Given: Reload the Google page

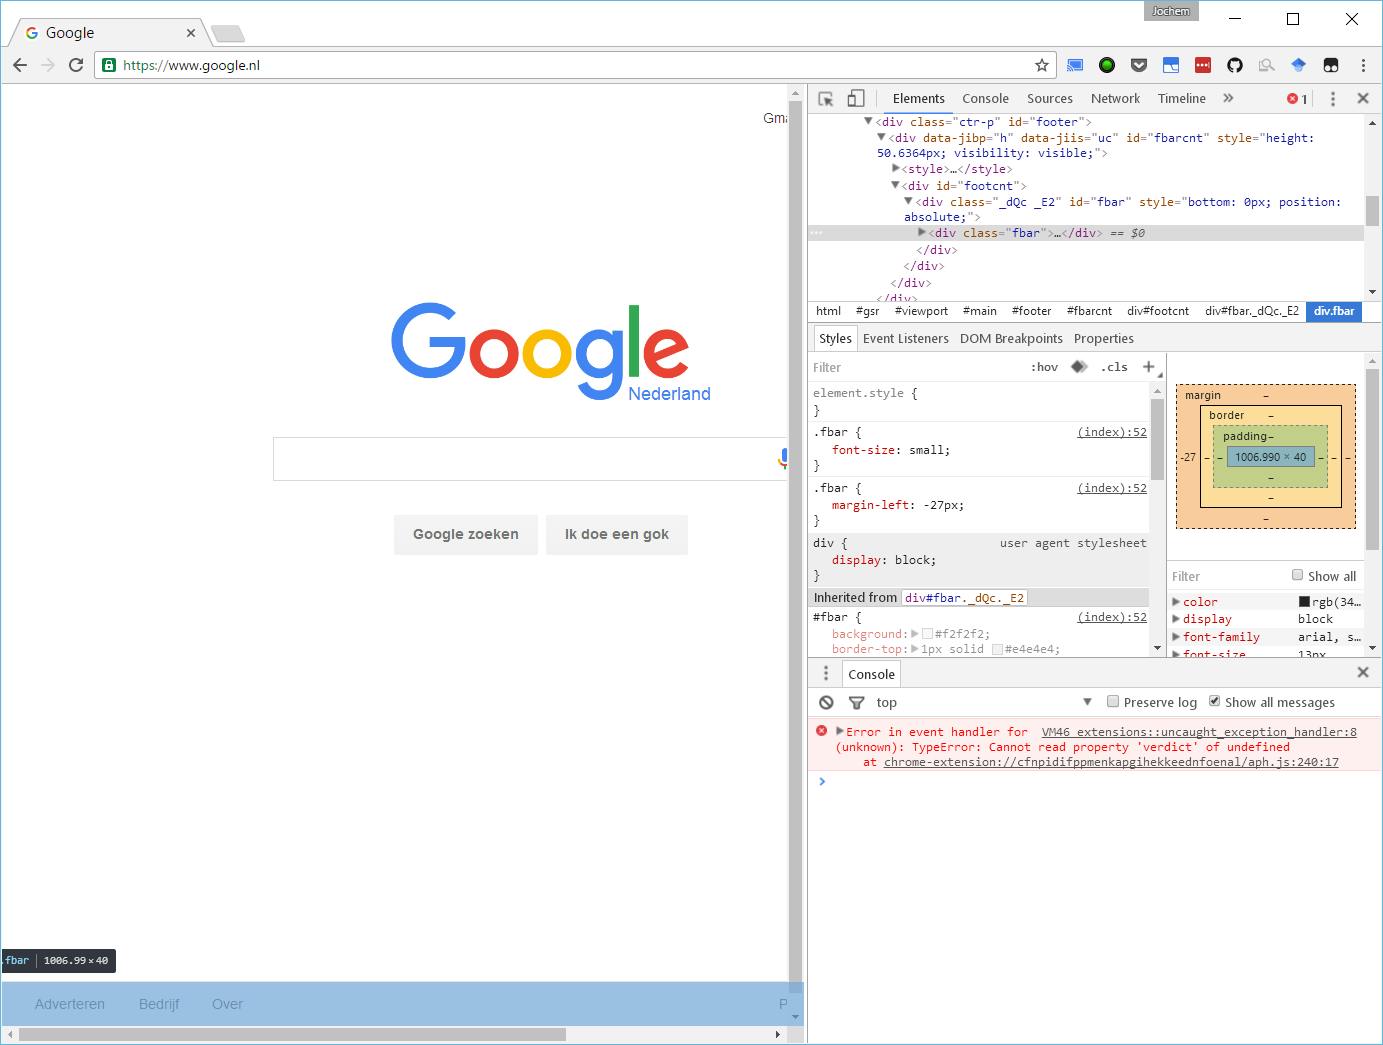Looking at the screenshot, I should click(76, 65).
